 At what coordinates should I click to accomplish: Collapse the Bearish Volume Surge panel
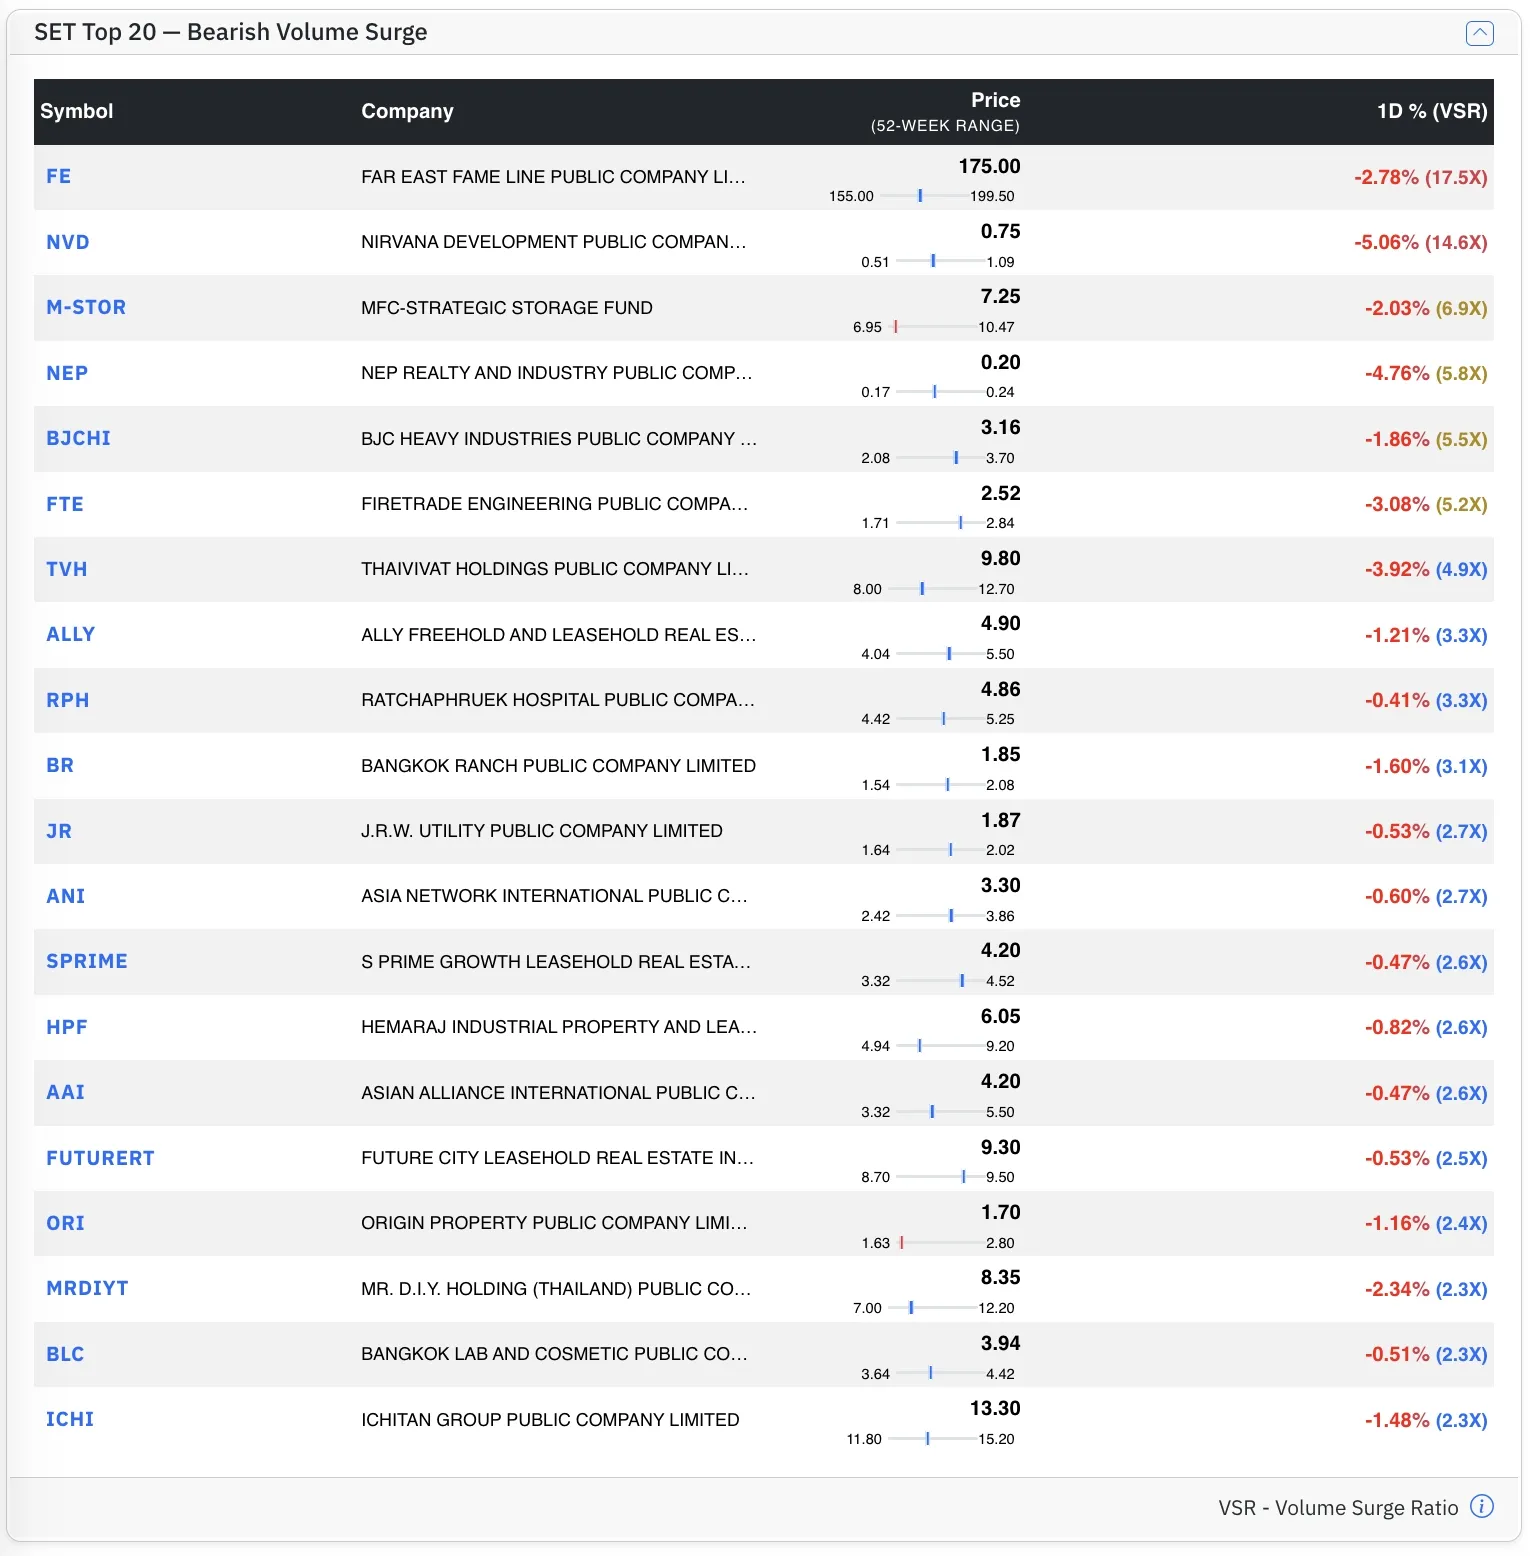coord(1479,33)
